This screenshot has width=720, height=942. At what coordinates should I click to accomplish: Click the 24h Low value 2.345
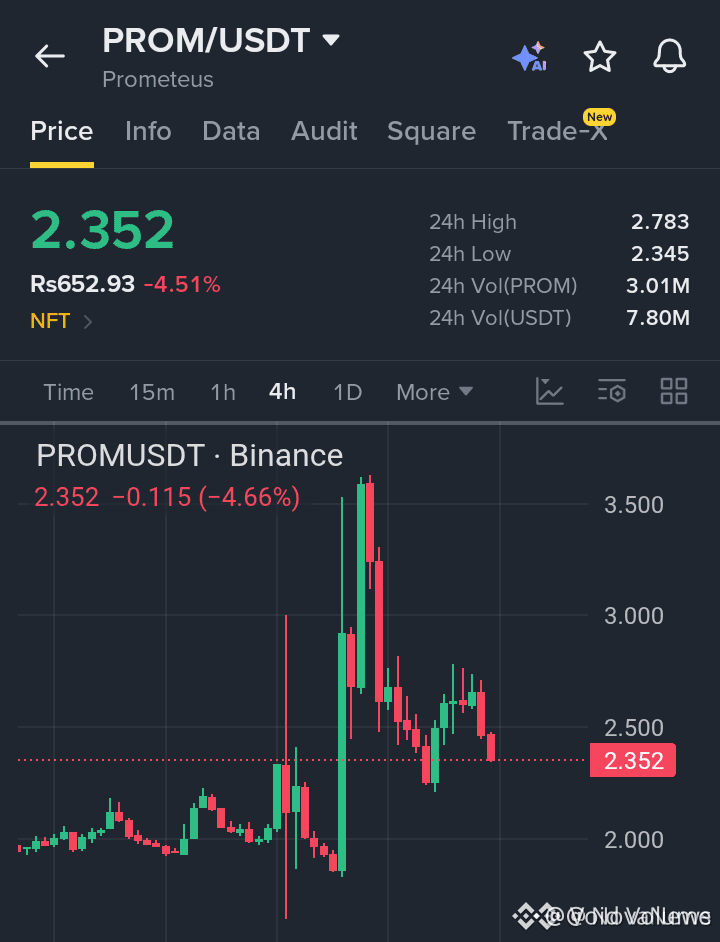(x=660, y=254)
